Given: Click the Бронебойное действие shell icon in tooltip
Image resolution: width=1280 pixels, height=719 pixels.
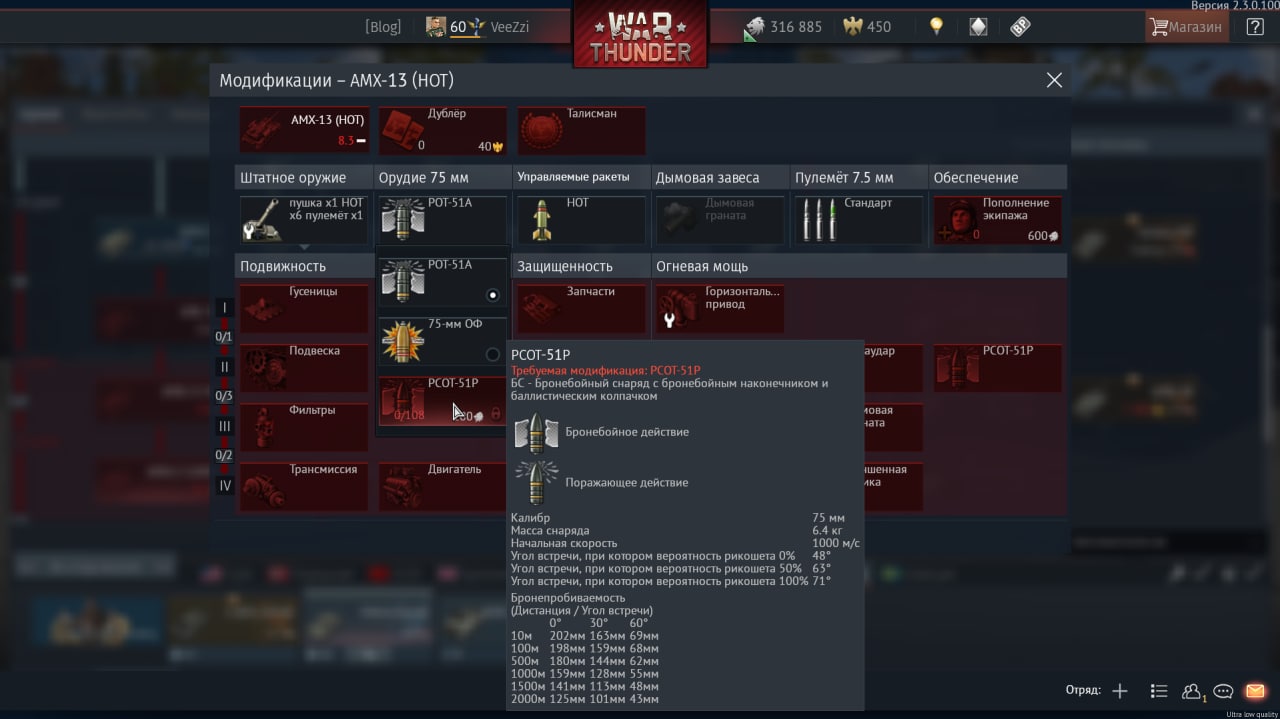Looking at the screenshot, I should click(x=536, y=432).
